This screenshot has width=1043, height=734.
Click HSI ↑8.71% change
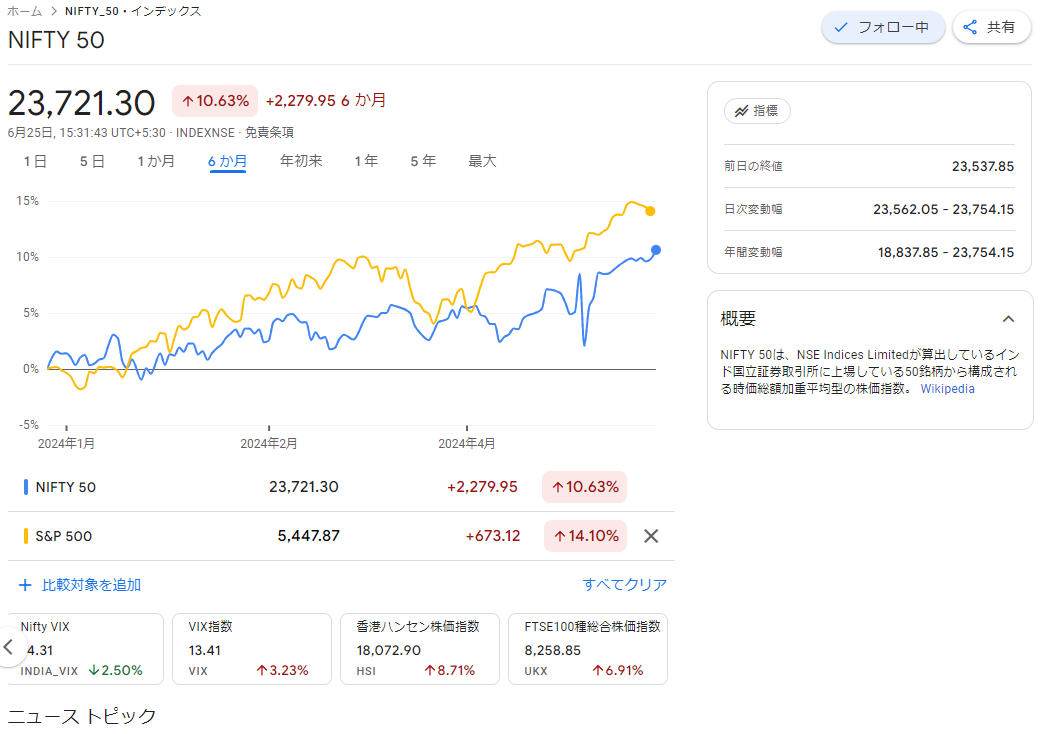click(x=450, y=671)
